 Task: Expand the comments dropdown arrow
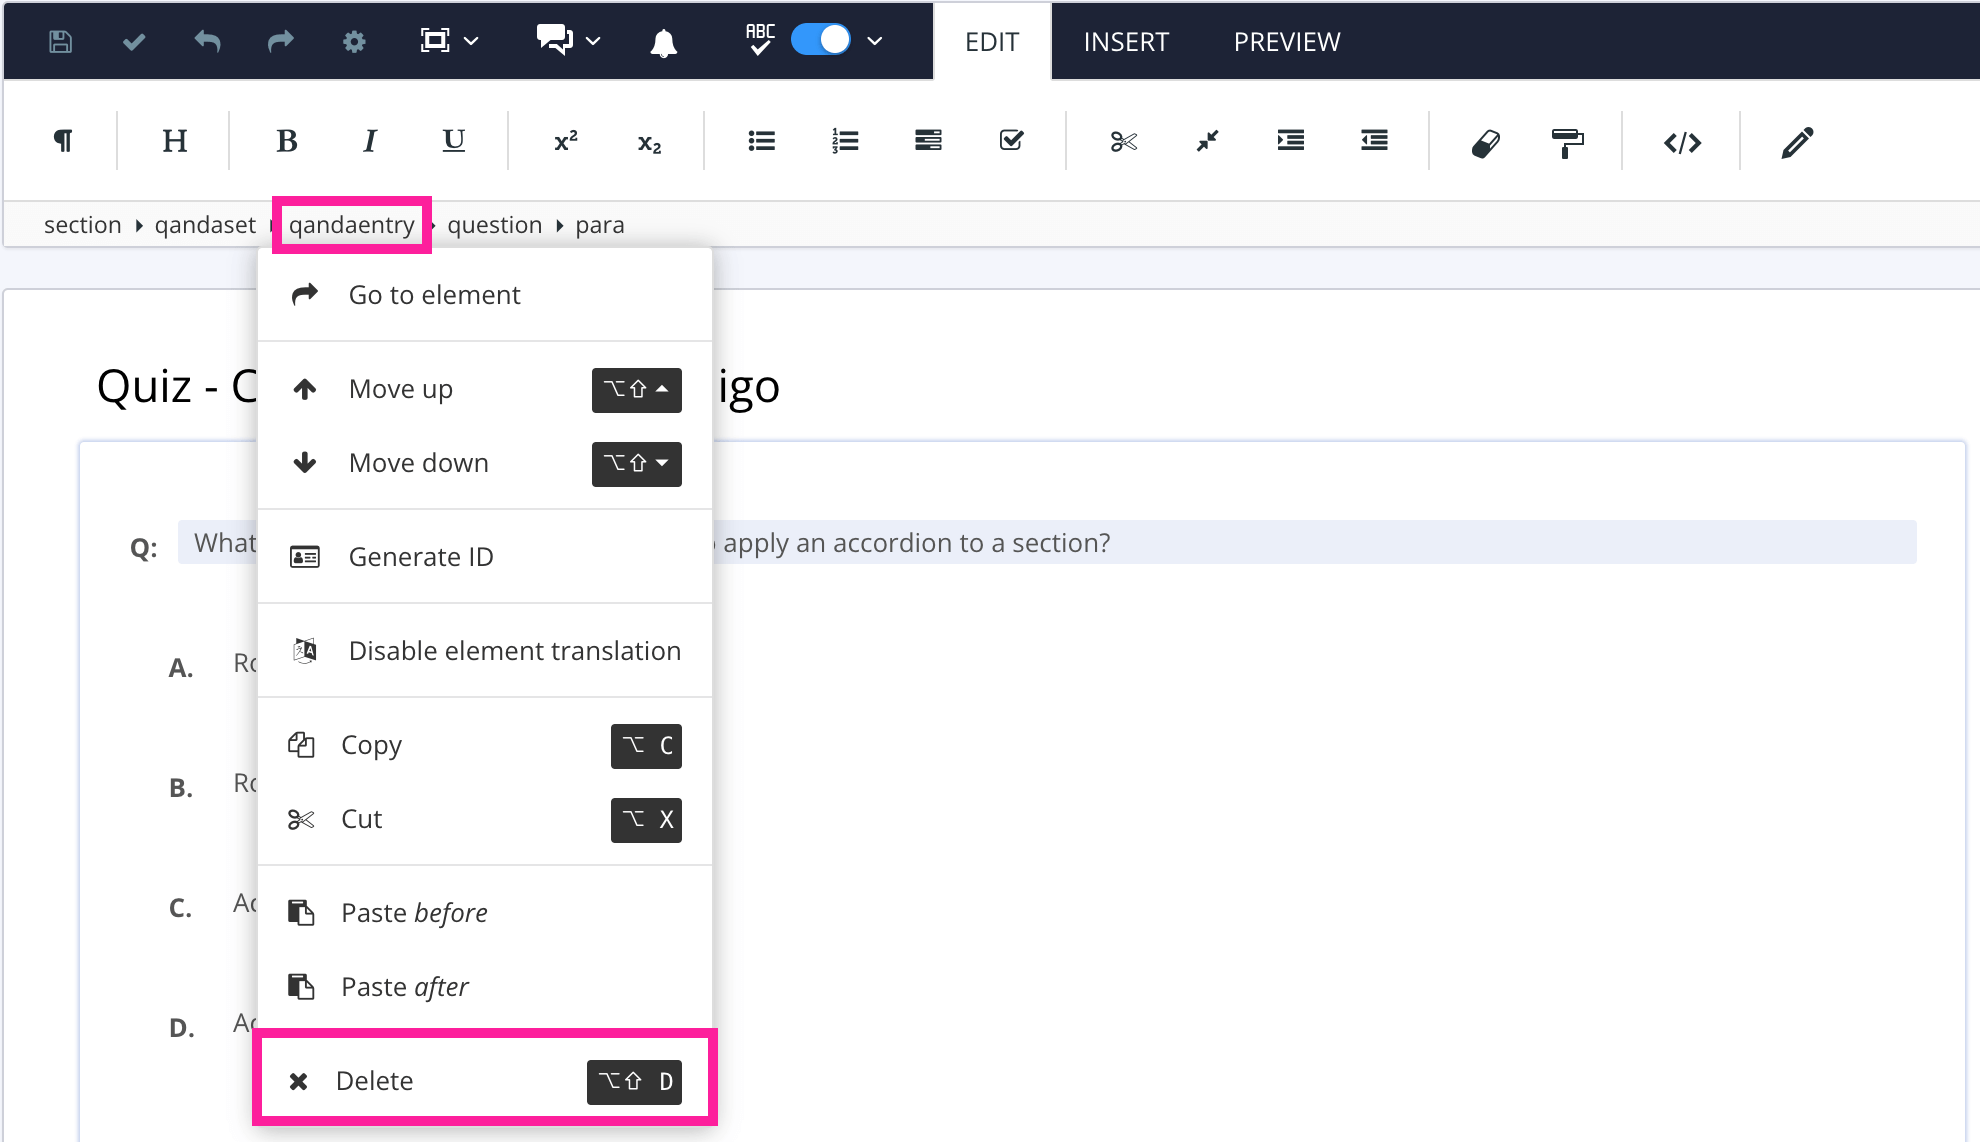click(x=593, y=41)
